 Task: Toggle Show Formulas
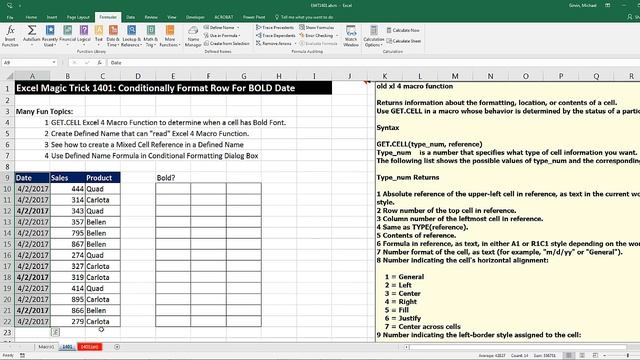317,27
